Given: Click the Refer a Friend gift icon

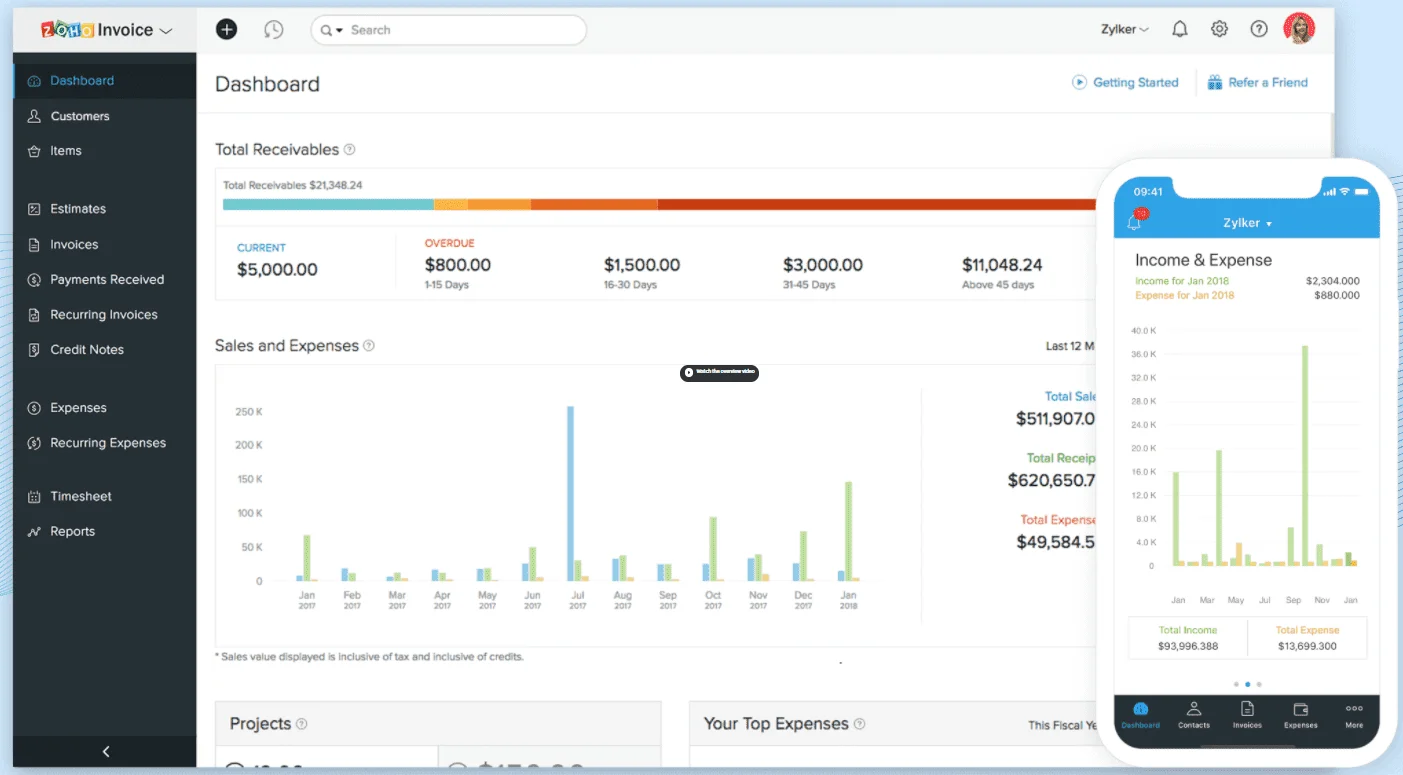Looking at the screenshot, I should (x=1215, y=83).
